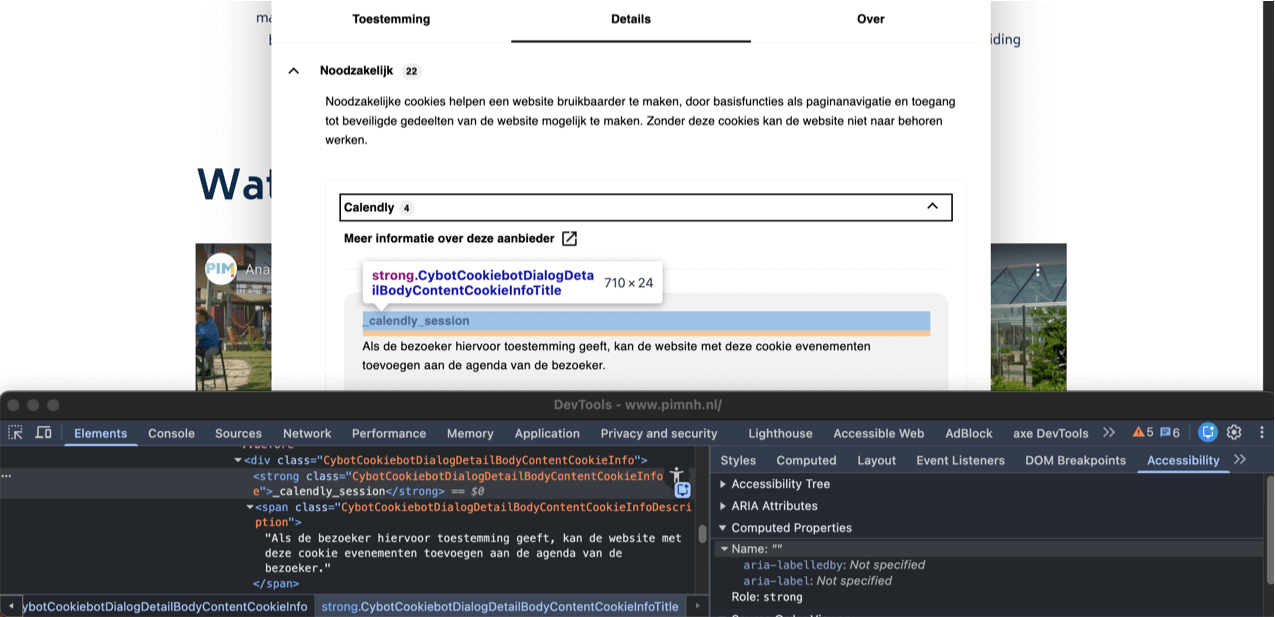
Task: Expand the Accessibility Tree section
Action: 723,484
